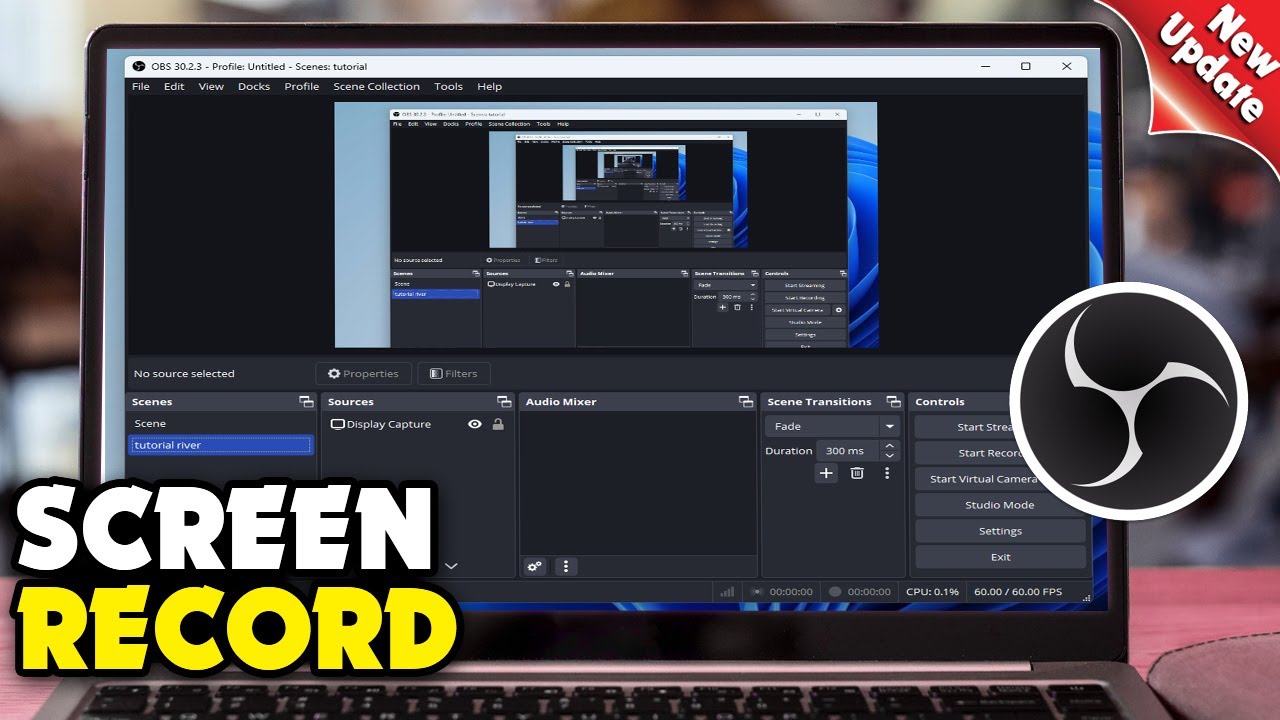Hide the Display Capture source
1280x720 pixels.
pyautogui.click(x=475, y=424)
